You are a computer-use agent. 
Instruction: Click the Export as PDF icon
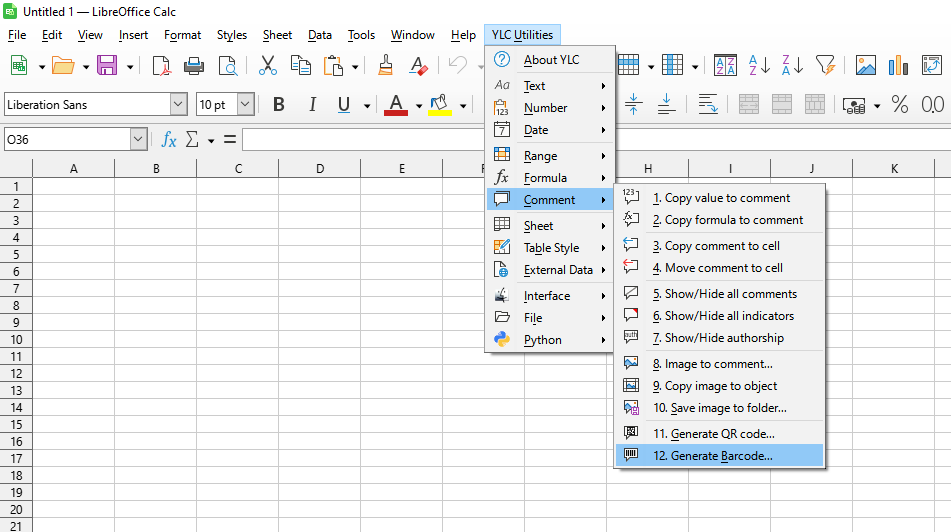(x=161, y=66)
